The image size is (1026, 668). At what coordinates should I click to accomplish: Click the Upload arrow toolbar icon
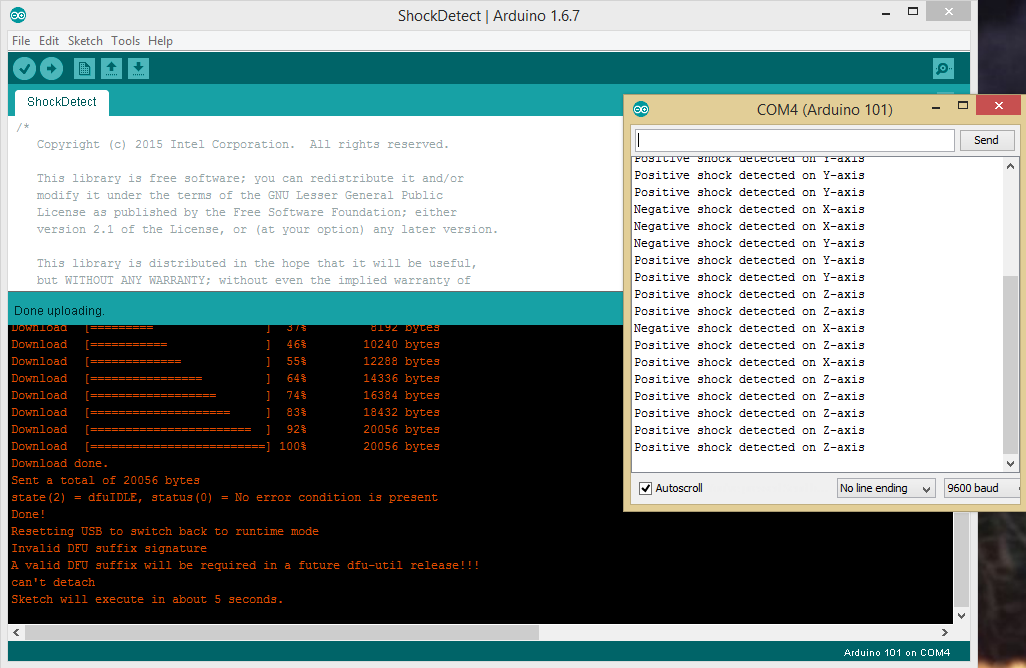(x=52, y=68)
